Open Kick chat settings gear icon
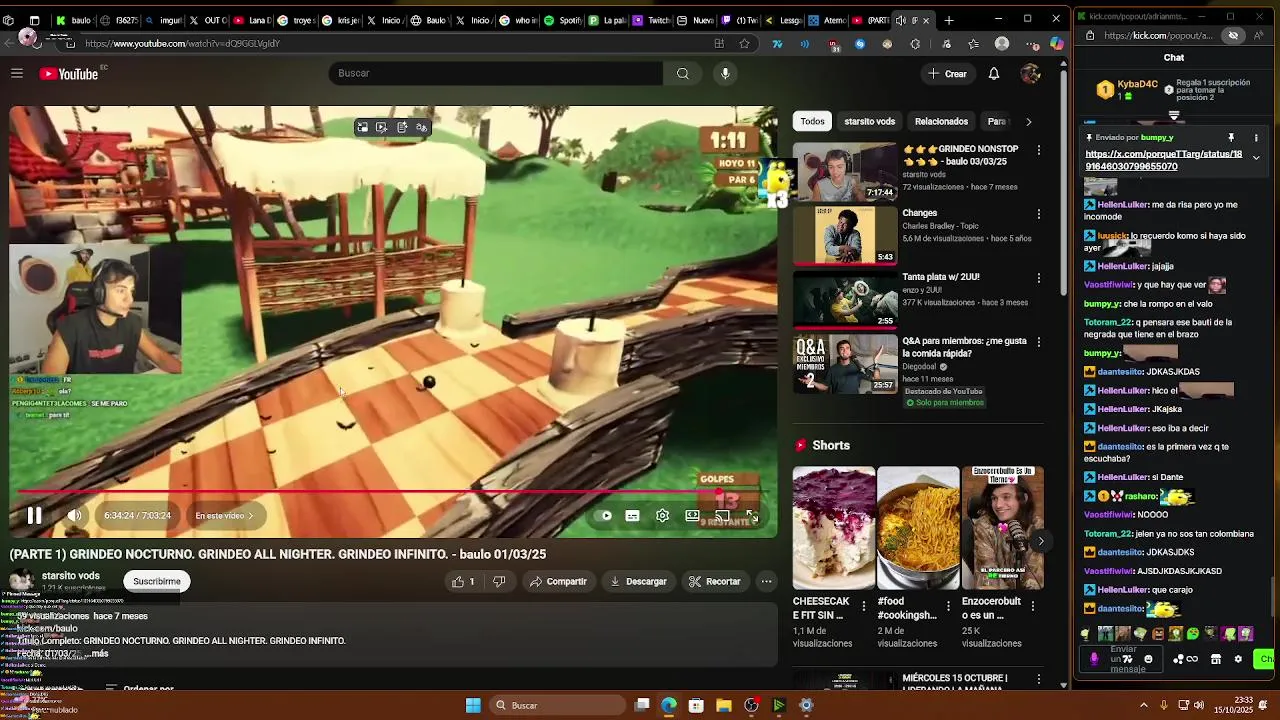 1238,659
